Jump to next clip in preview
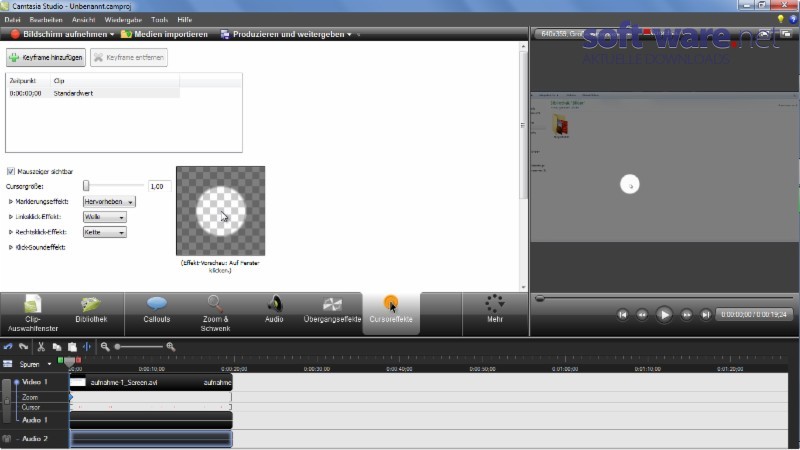The height and width of the screenshot is (450, 800). click(x=706, y=315)
